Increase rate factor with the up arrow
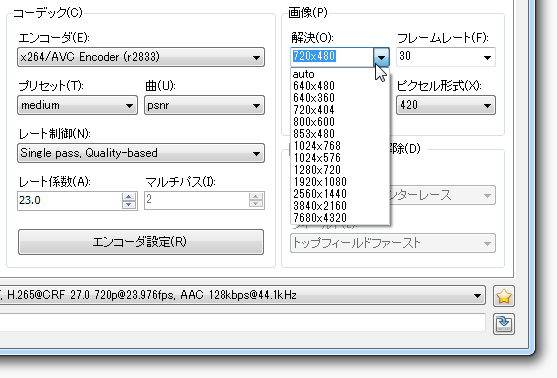Screen dimensions: 557x378 129,196
